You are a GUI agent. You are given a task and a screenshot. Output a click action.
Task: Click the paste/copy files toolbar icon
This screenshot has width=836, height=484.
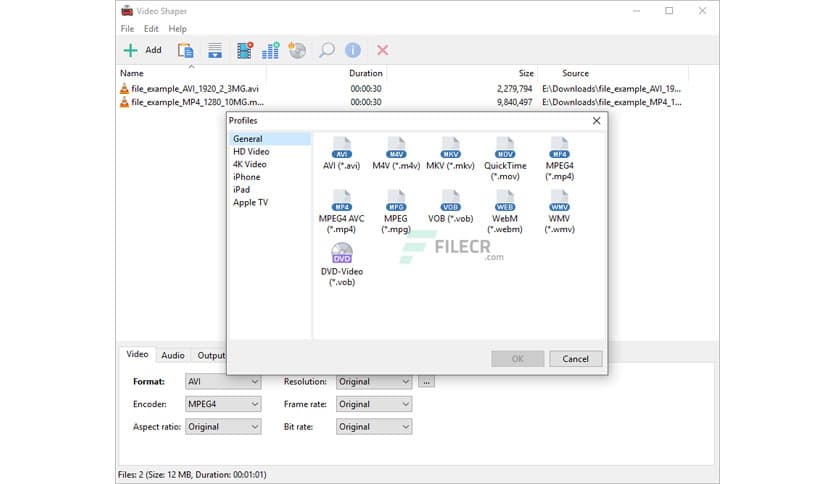pyautogui.click(x=185, y=50)
